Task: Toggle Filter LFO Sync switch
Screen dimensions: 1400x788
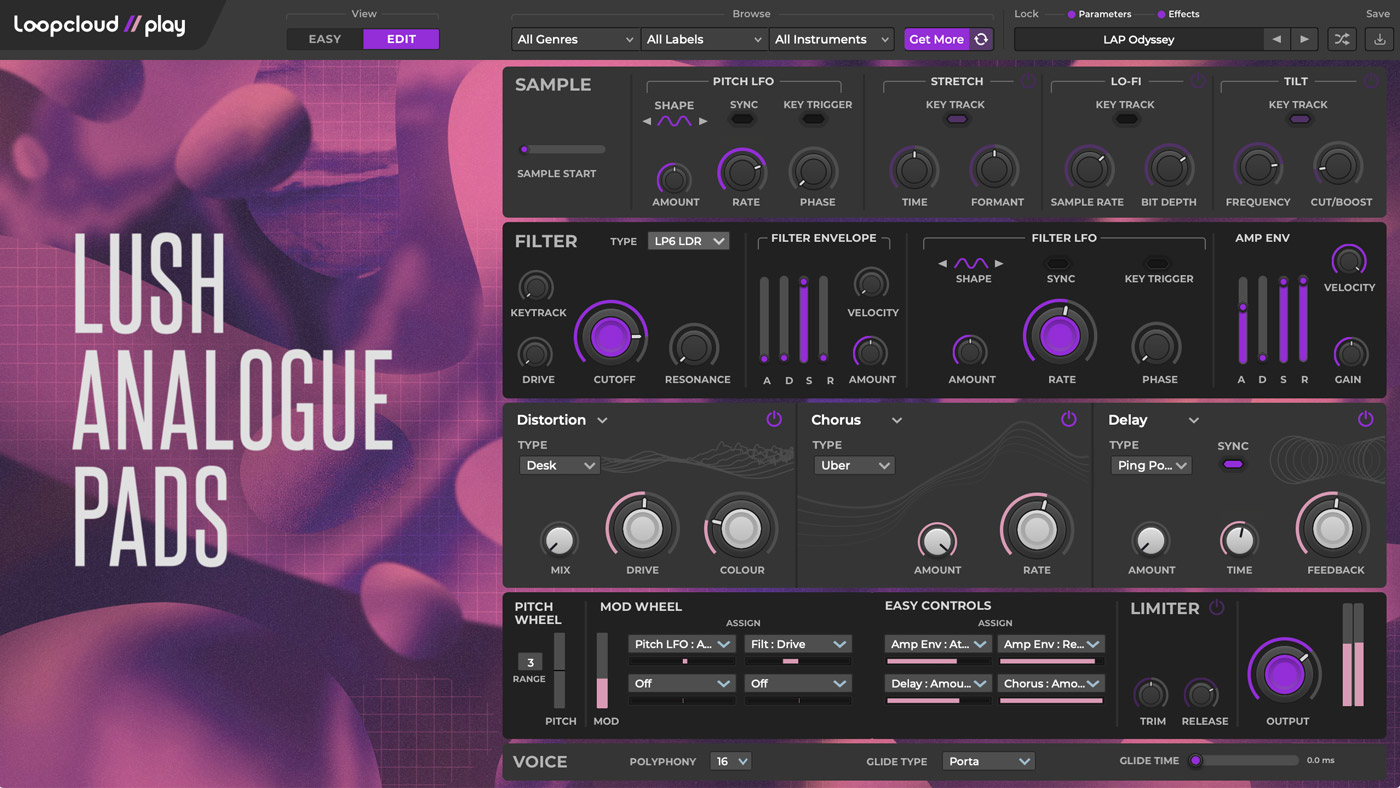Action: pyautogui.click(x=1058, y=264)
